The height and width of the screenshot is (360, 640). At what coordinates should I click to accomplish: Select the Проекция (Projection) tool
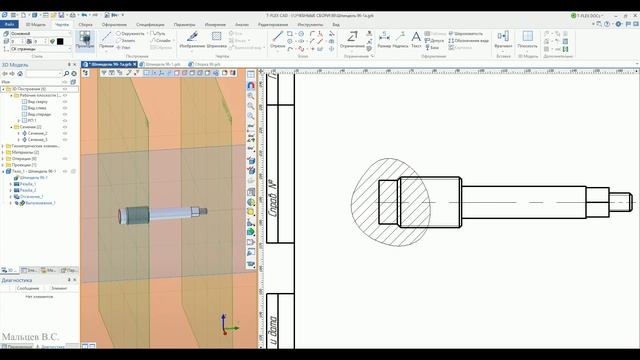[x=85, y=40]
